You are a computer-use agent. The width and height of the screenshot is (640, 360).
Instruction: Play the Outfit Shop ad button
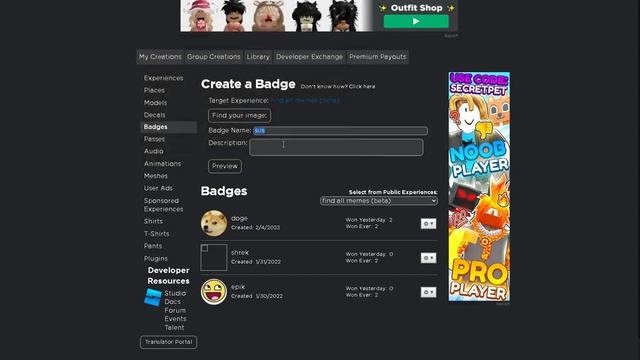coord(416,21)
